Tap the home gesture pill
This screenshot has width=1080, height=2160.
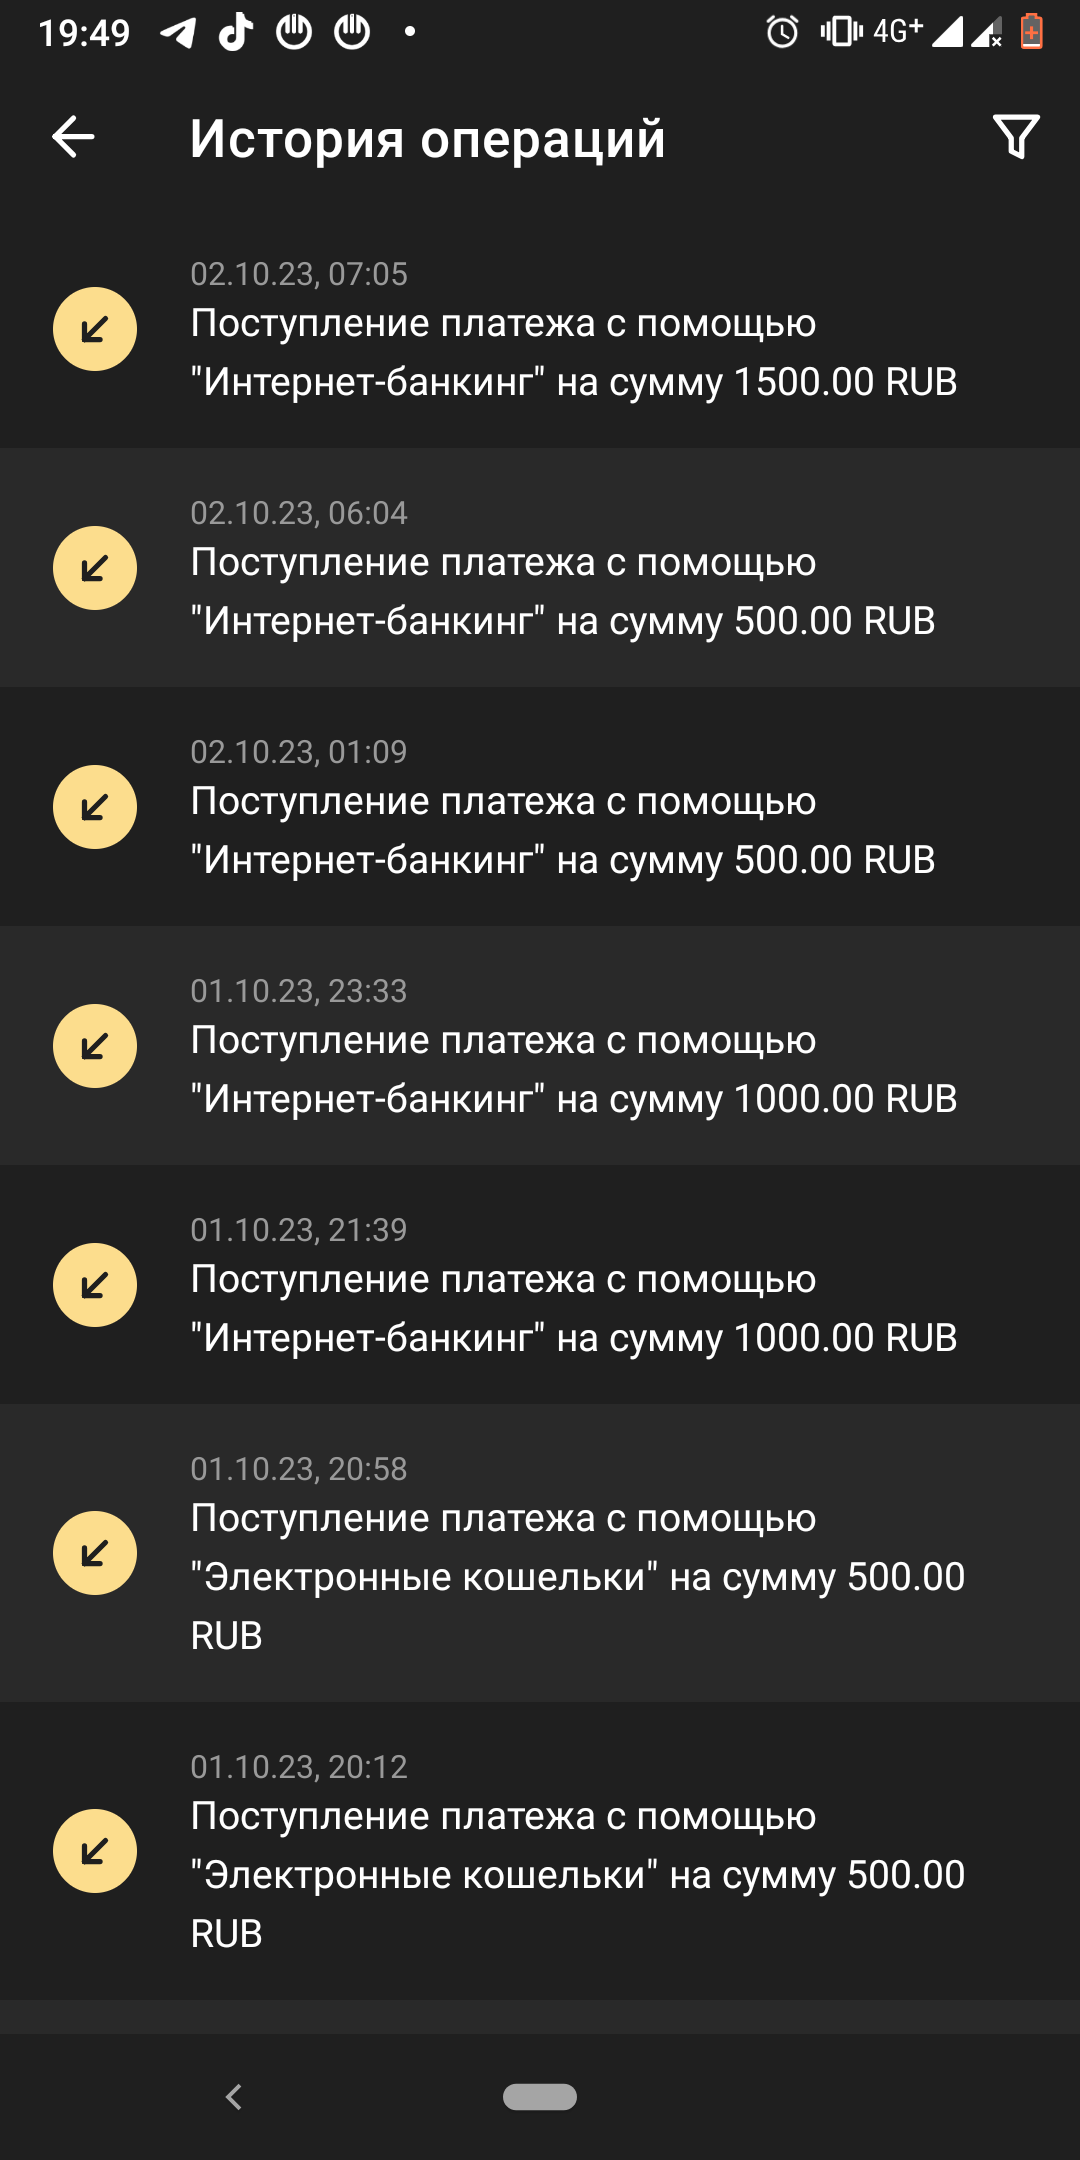(x=540, y=2096)
